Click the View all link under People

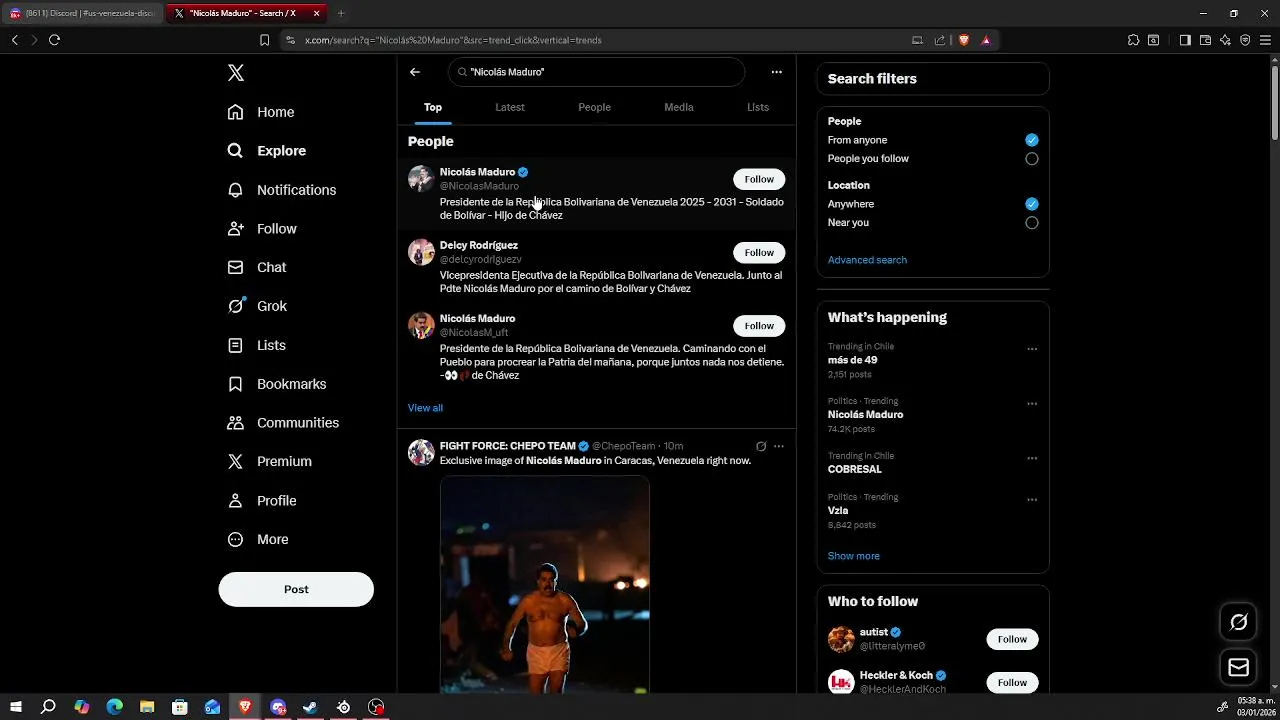[425, 408]
